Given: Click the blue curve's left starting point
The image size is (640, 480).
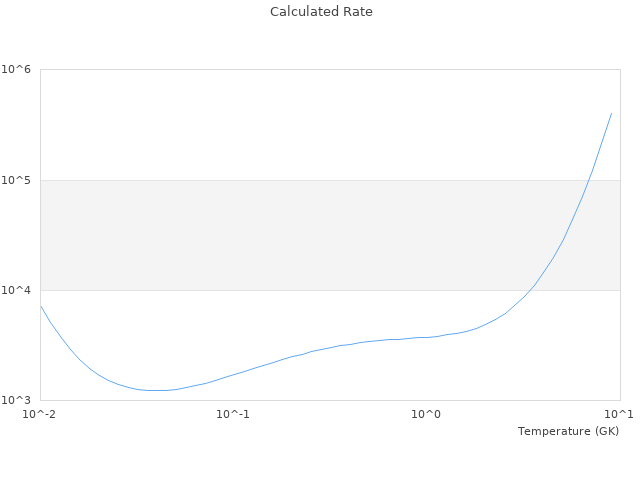Looking at the screenshot, I should coord(40,306).
